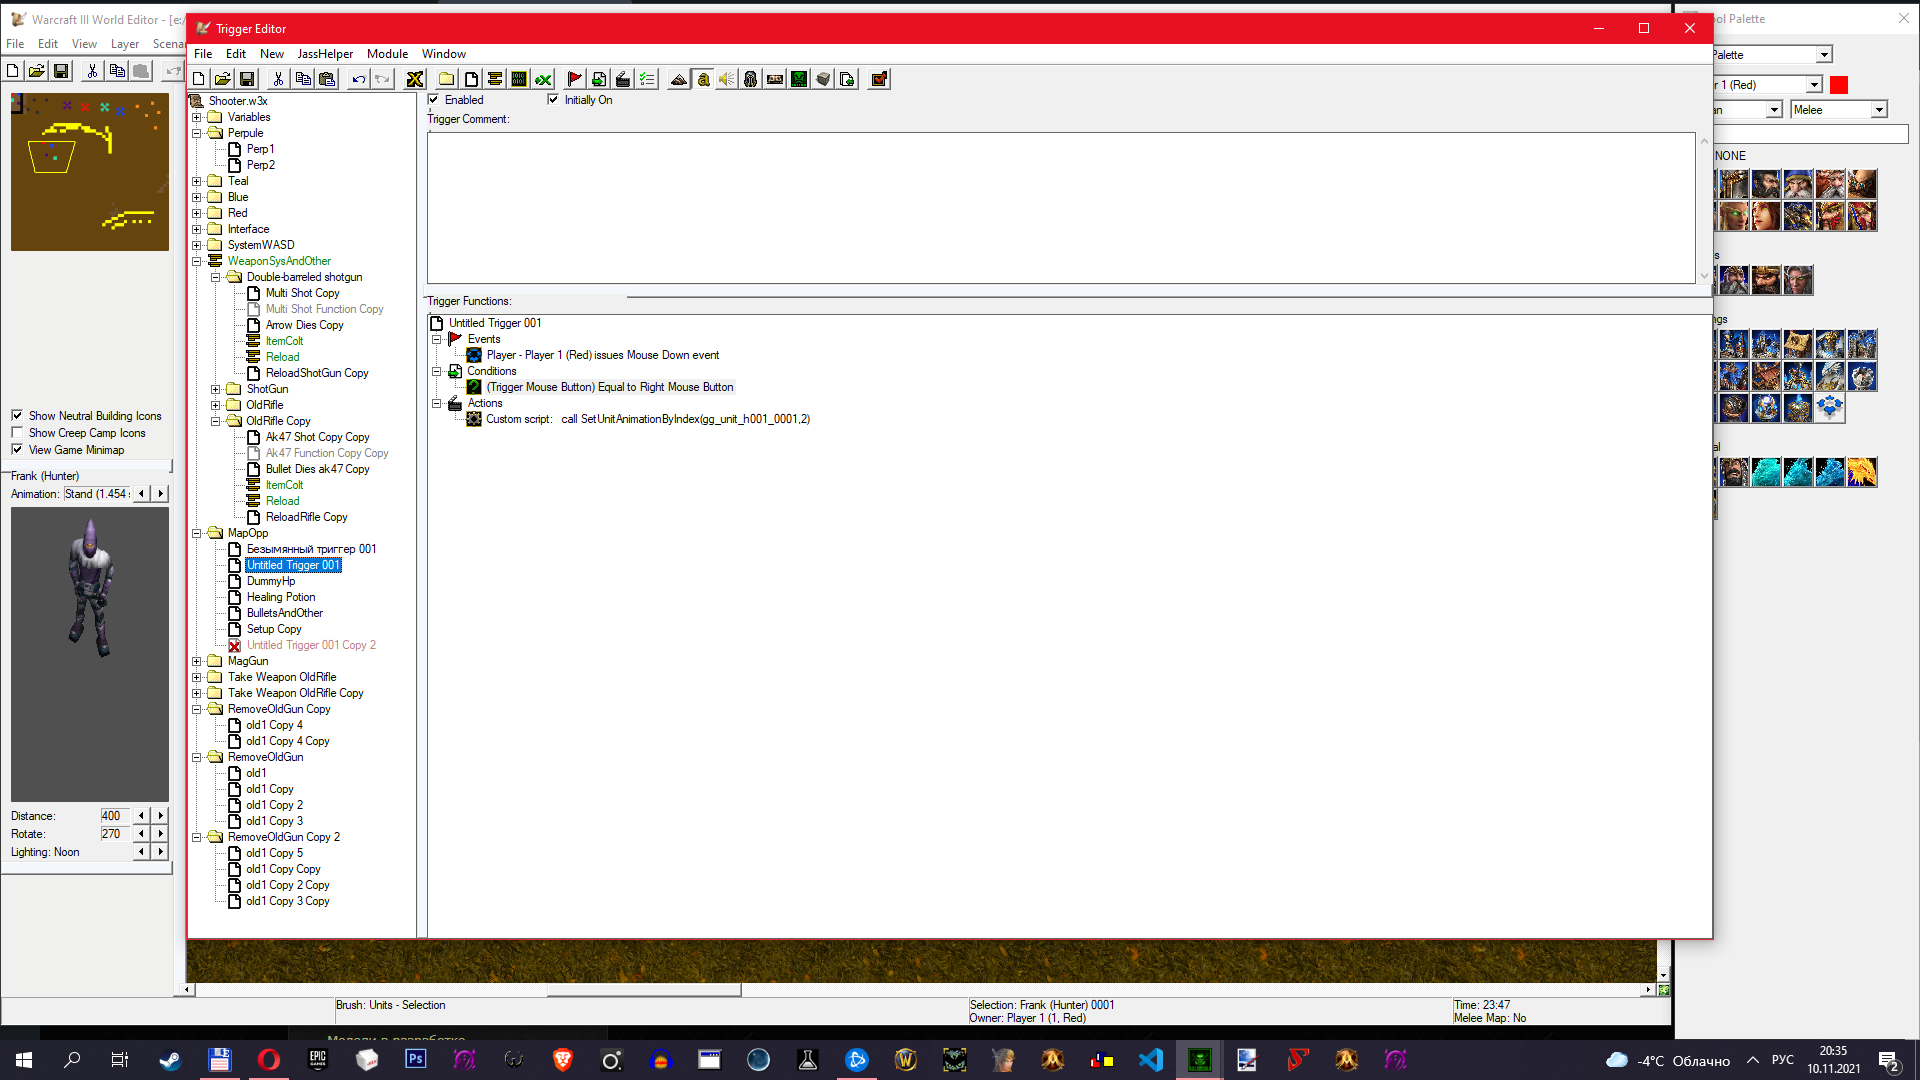Uncheck the Initially On checkbox
The height and width of the screenshot is (1080, 1920).
[553, 100]
